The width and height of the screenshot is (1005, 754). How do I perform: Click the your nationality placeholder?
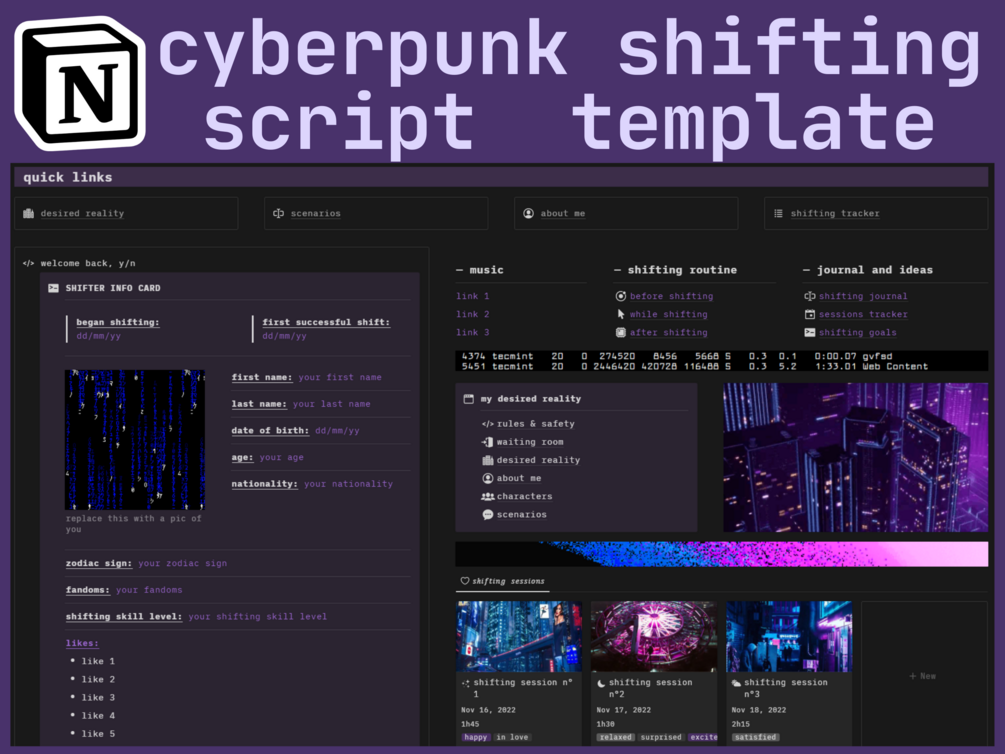pyautogui.click(x=348, y=484)
